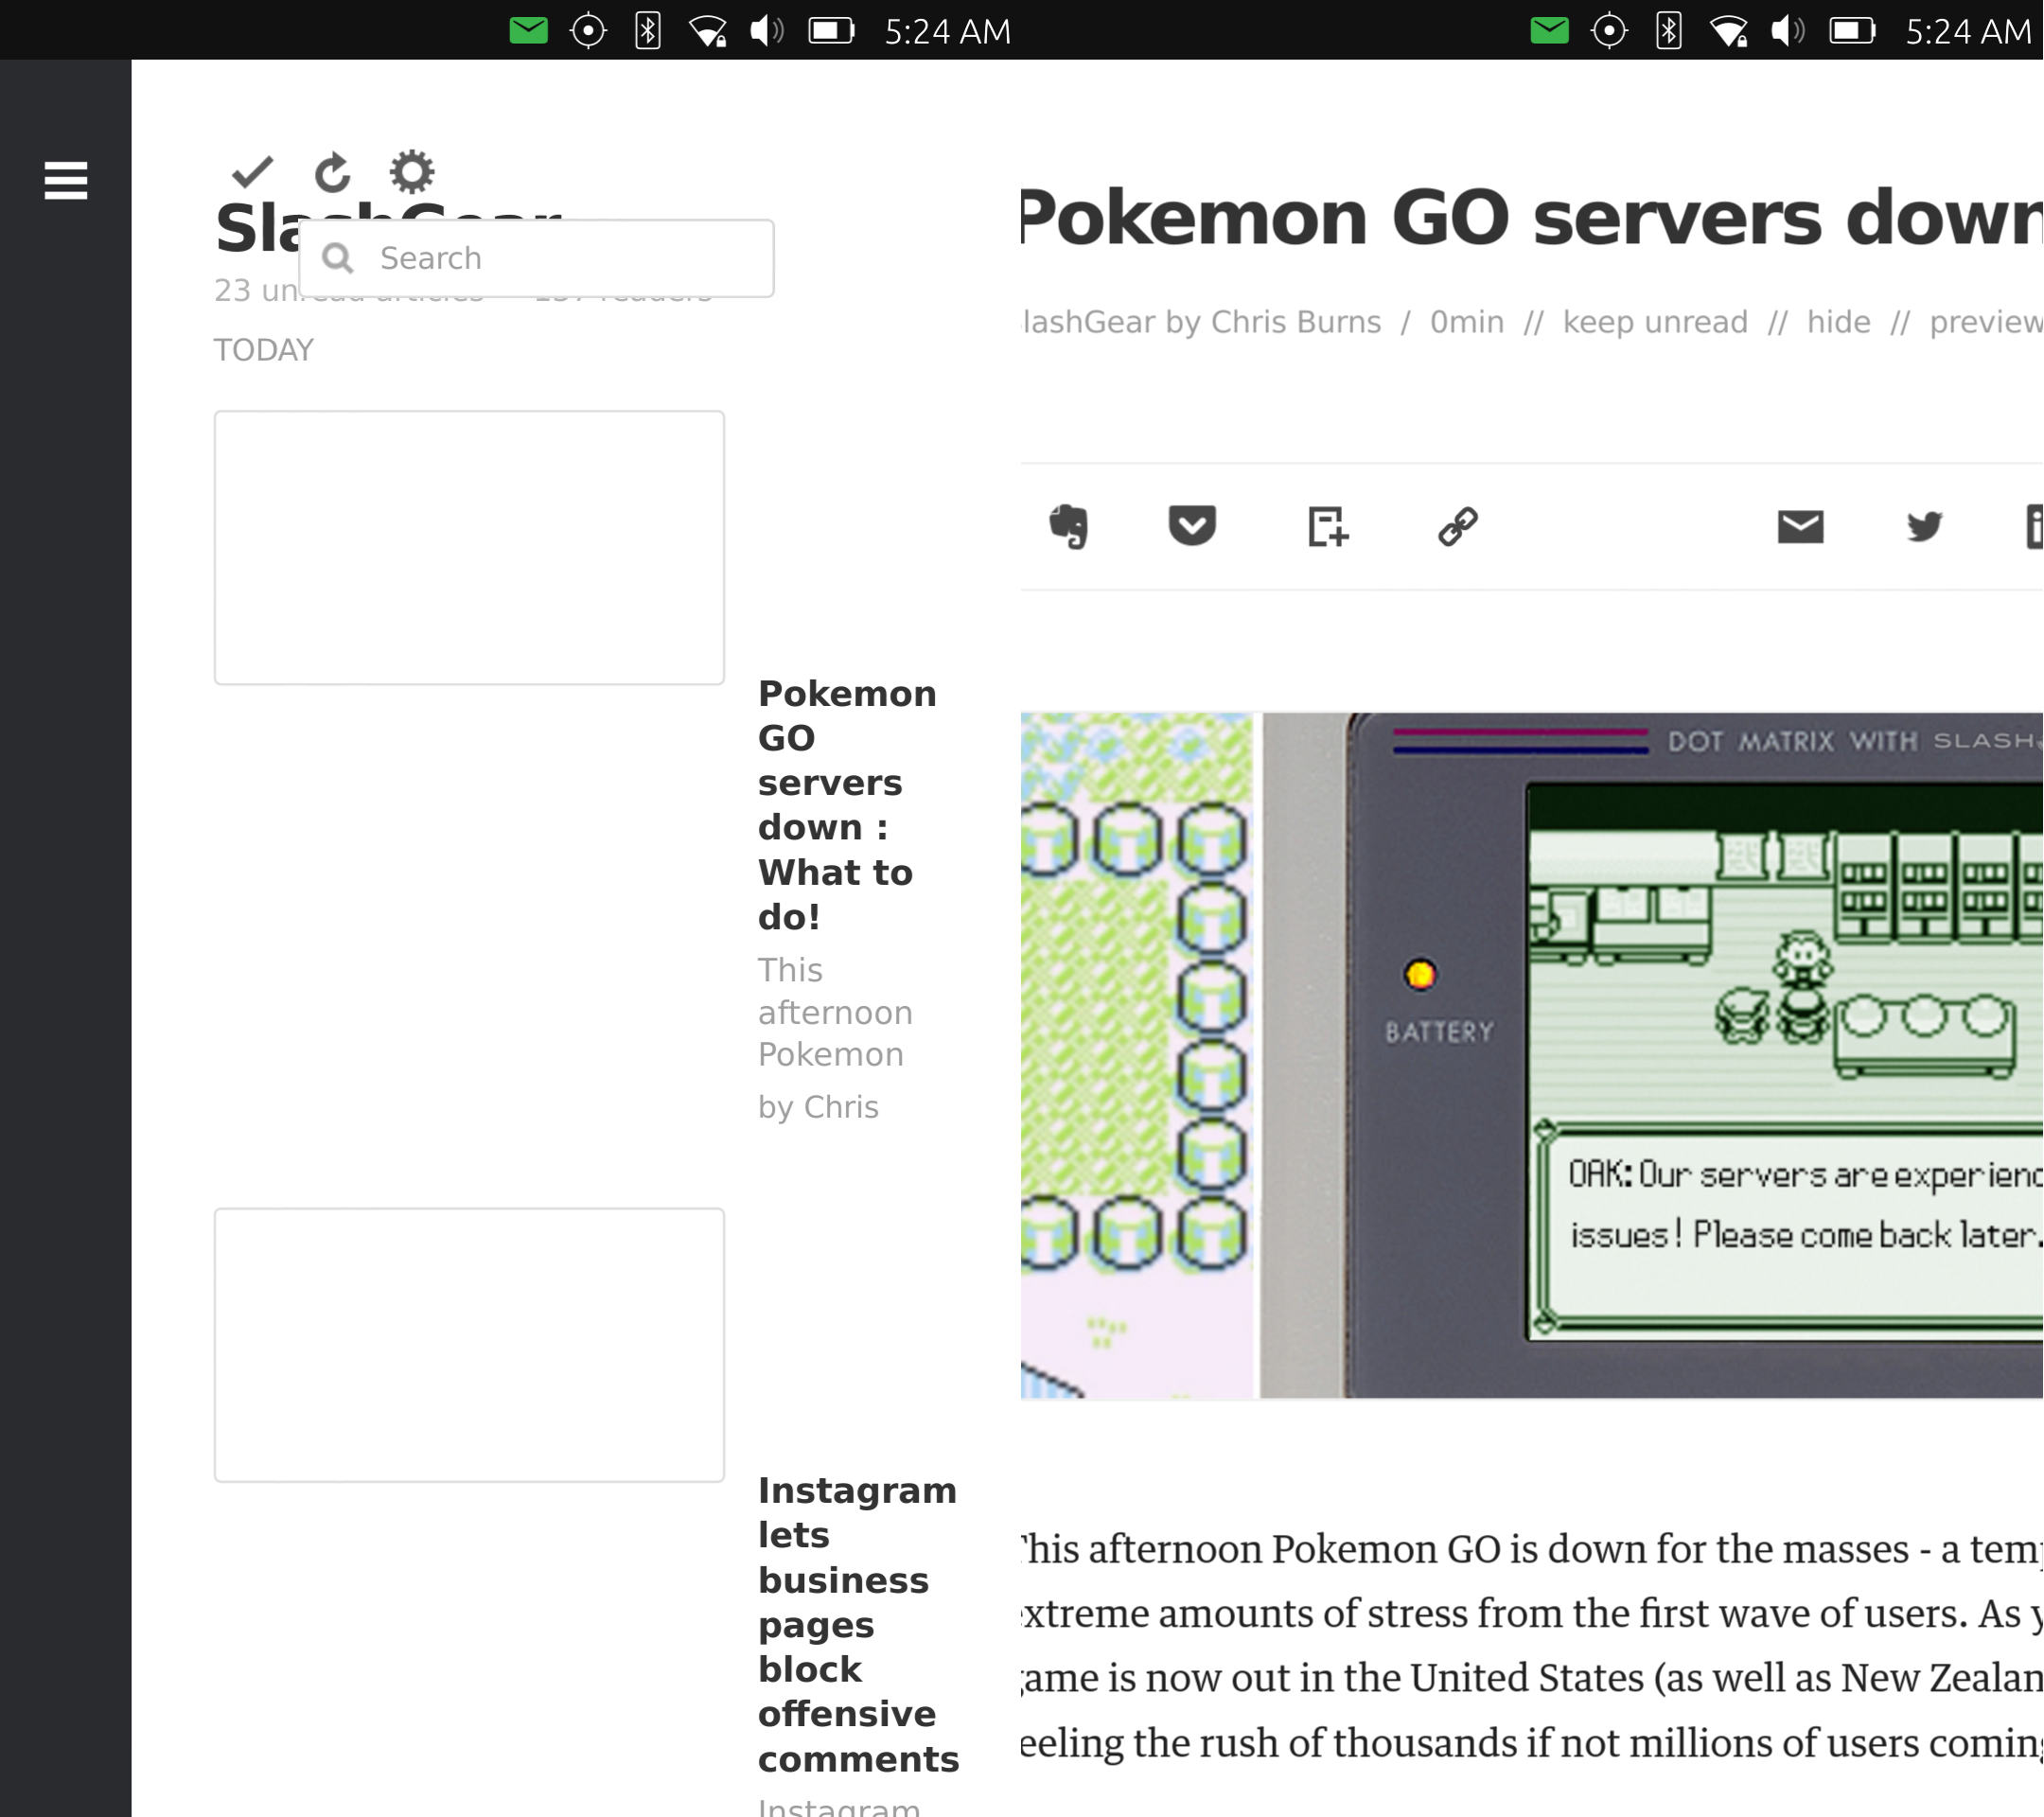Click the search magnifier icon

(x=338, y=258)
